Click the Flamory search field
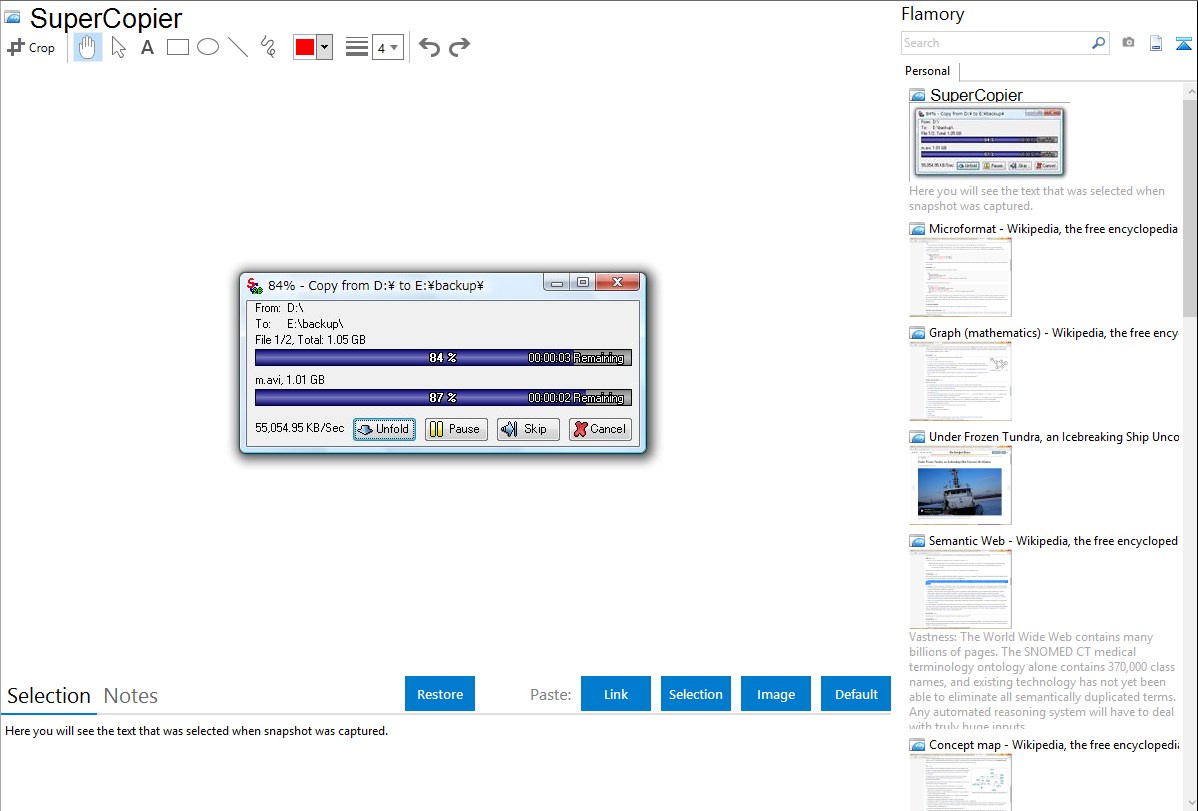 click(996, 43)
